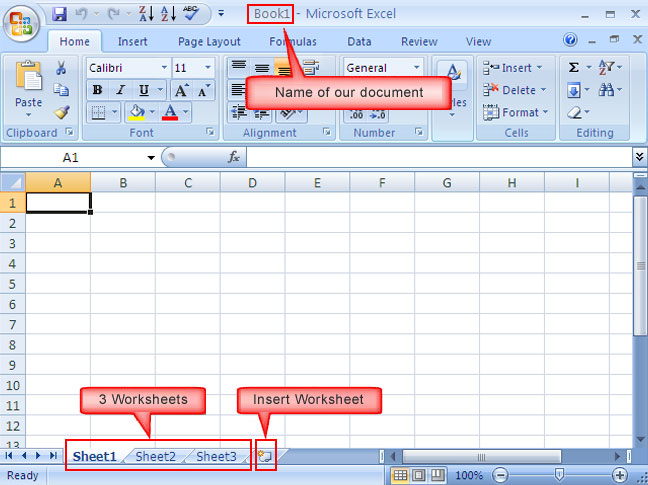
Task: Open the General number format dropdown
Action: coord(417,67)
